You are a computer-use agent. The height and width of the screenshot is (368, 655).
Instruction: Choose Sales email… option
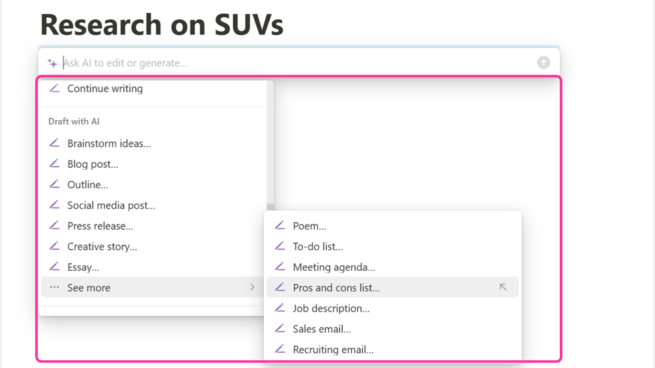pos(393,329)
